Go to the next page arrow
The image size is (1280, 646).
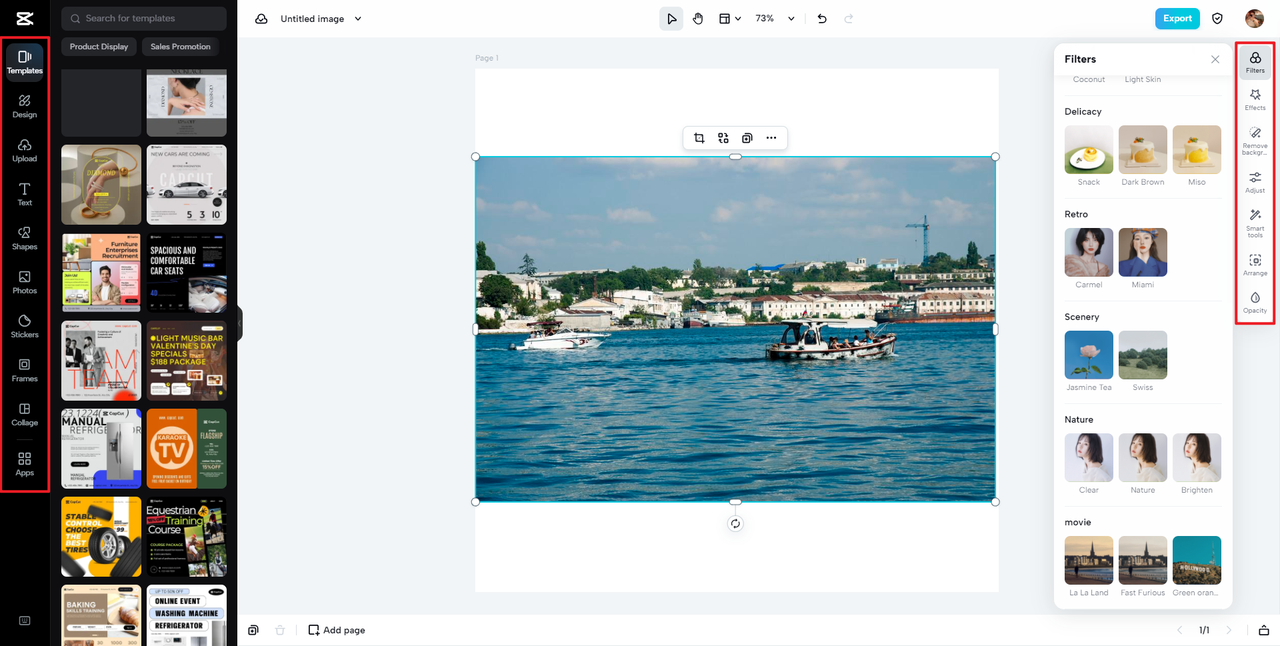(x=1229, y=630)
